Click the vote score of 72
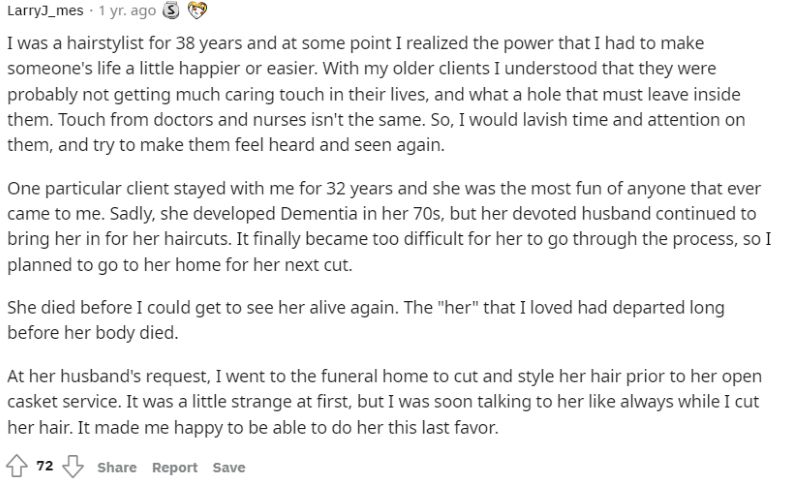This screenshot has width=800, height=490. click(x=45, y=467)
